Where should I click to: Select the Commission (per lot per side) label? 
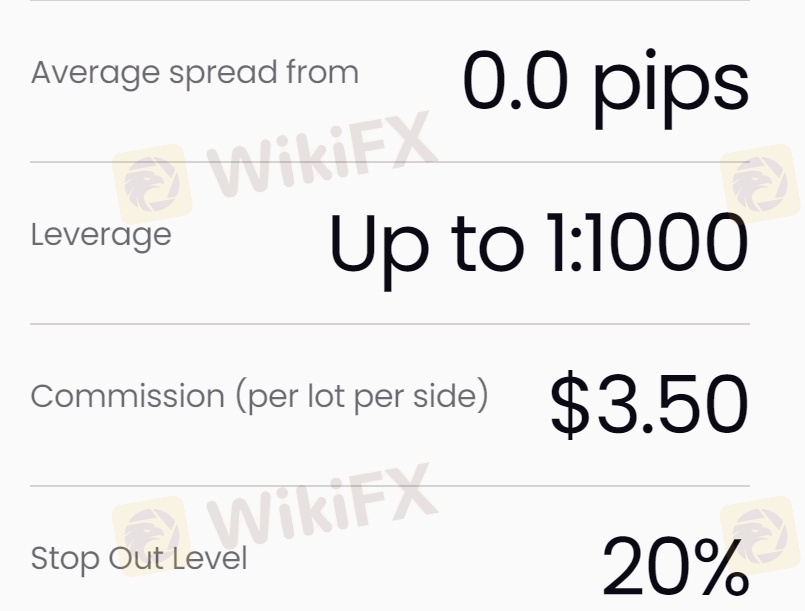pyautogui.click(x=260, y=397)
